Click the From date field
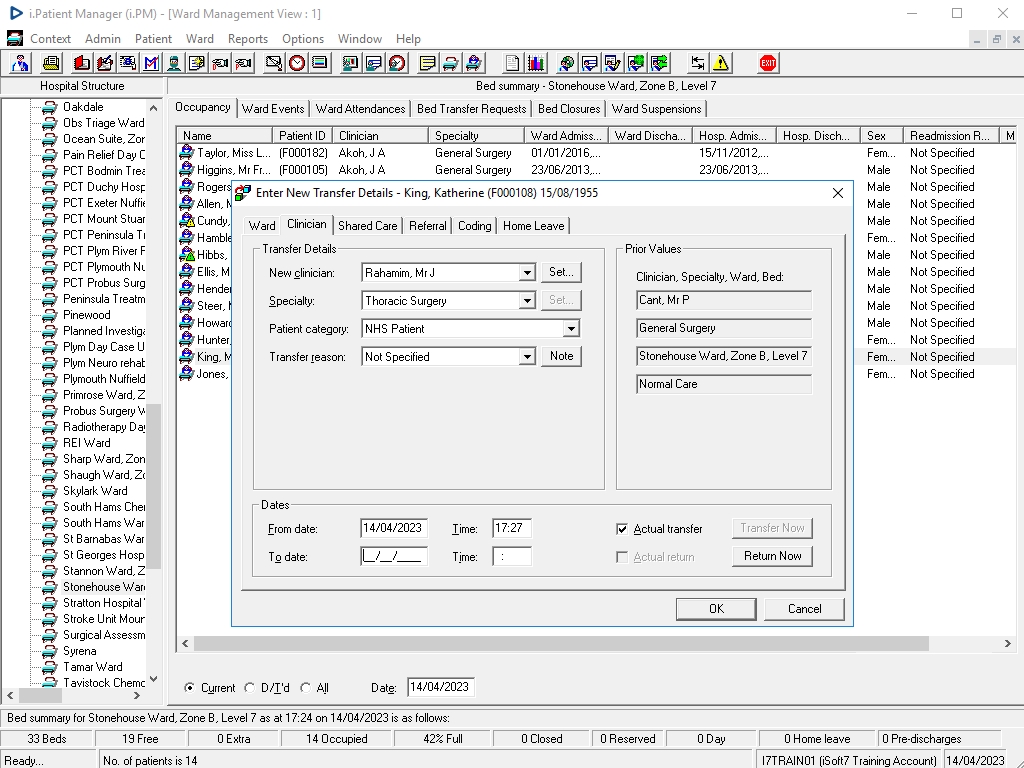This screenshot has width=1024, height=768. (x=394, y=528)
